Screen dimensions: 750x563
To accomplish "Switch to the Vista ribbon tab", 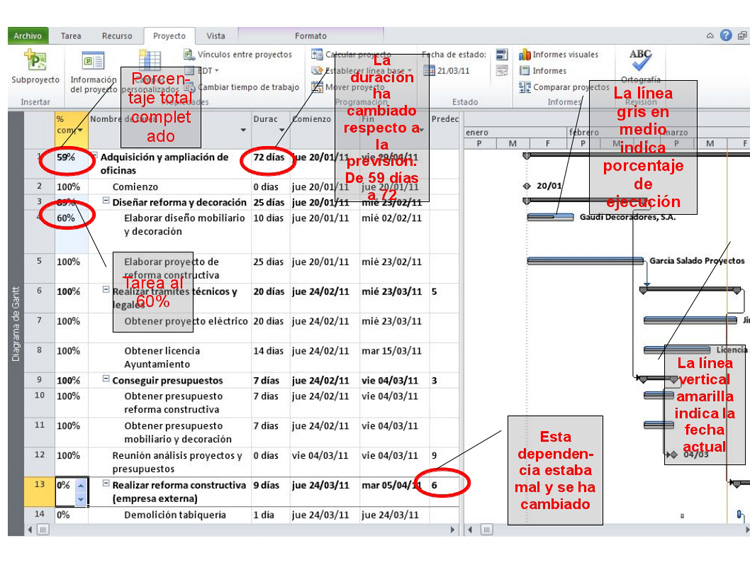I will [215, 36].
